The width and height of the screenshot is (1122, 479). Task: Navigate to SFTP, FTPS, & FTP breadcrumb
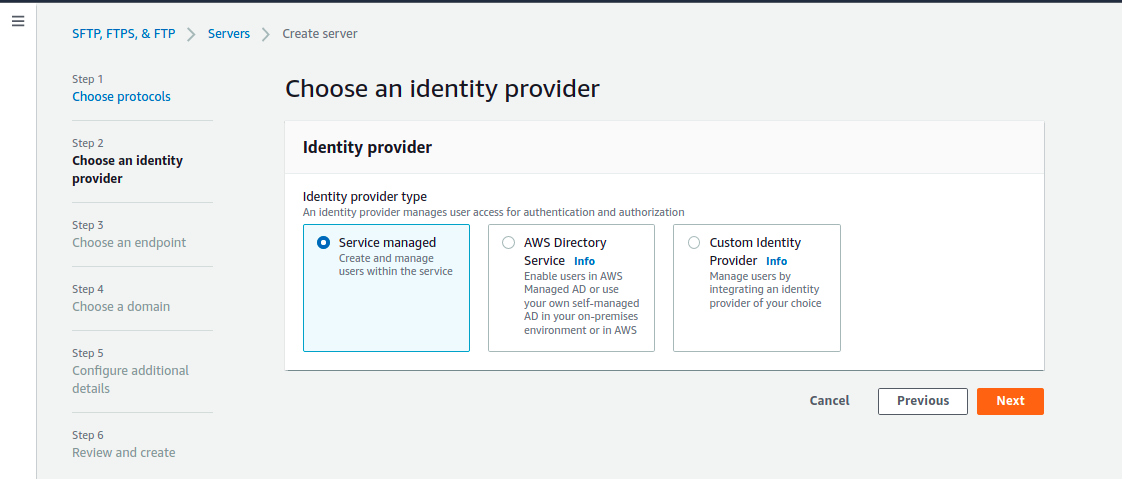[124, 34]
